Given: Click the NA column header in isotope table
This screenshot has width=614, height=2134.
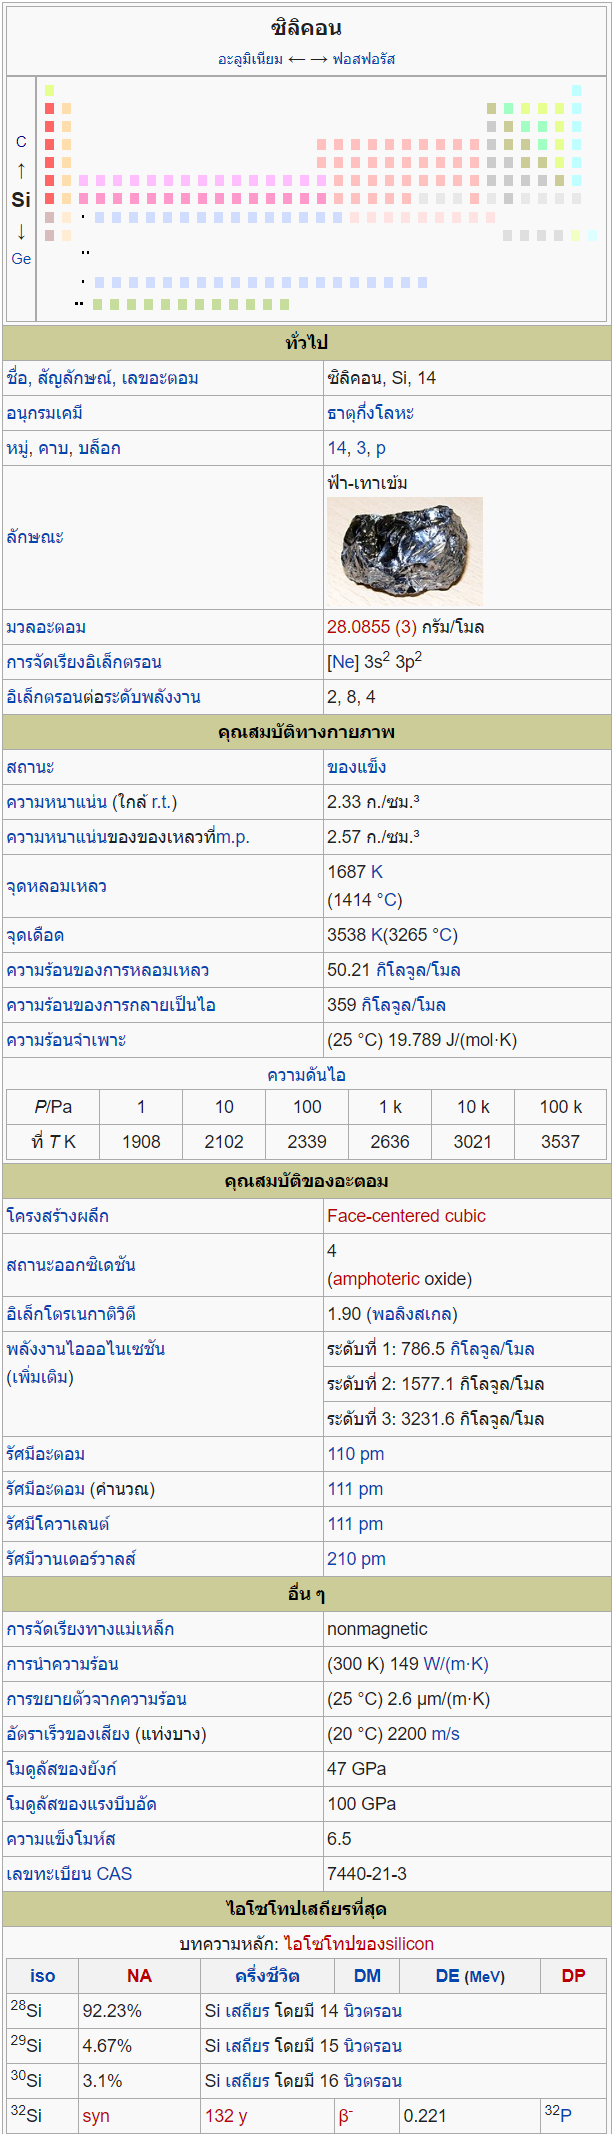Looking at the screenshot, I should 139,1976.
